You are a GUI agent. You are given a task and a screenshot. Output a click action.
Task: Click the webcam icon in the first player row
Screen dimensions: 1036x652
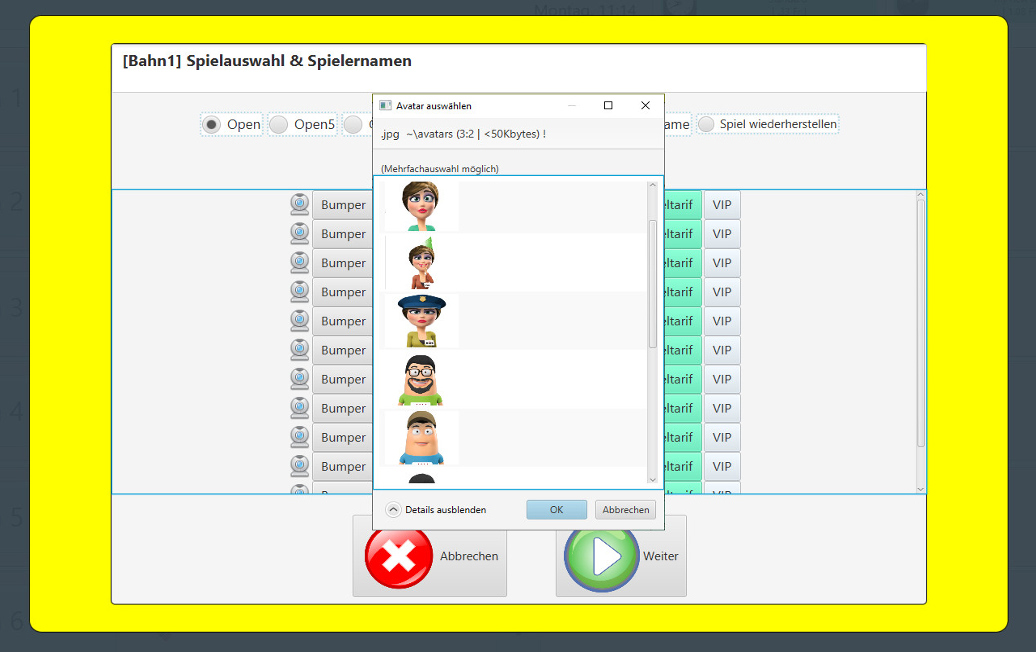pos(299,204)
